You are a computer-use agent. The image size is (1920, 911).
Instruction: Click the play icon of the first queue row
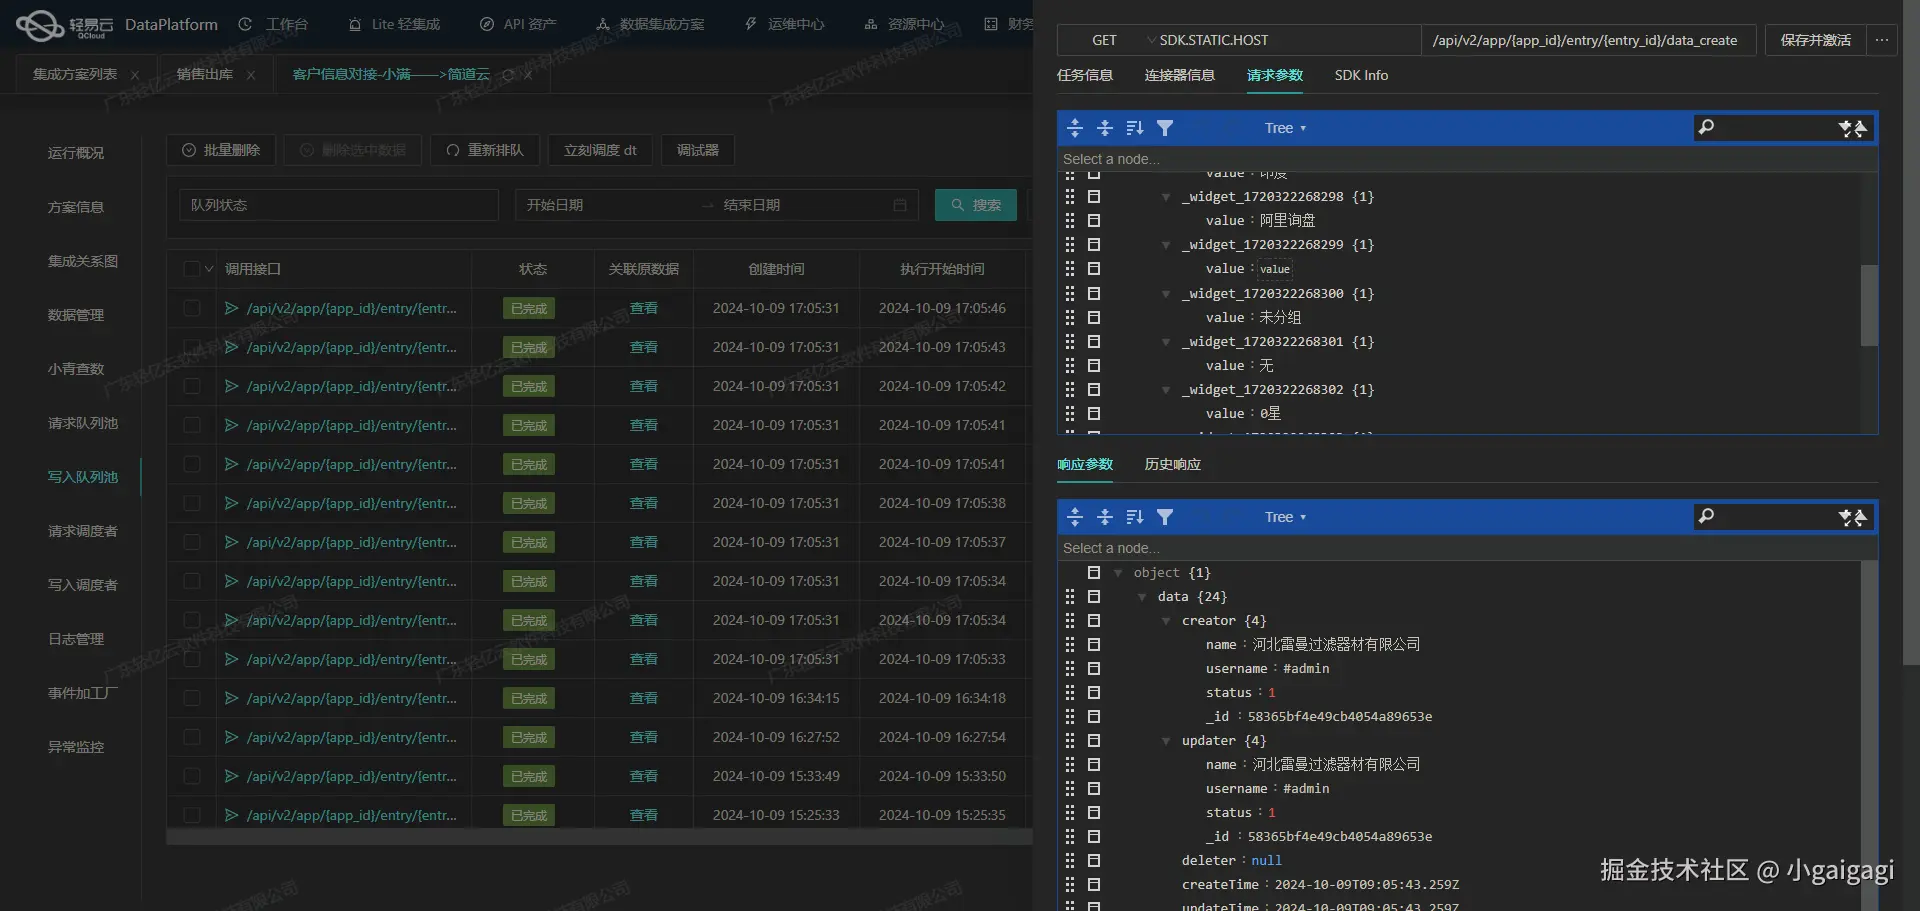coord(231,308)
